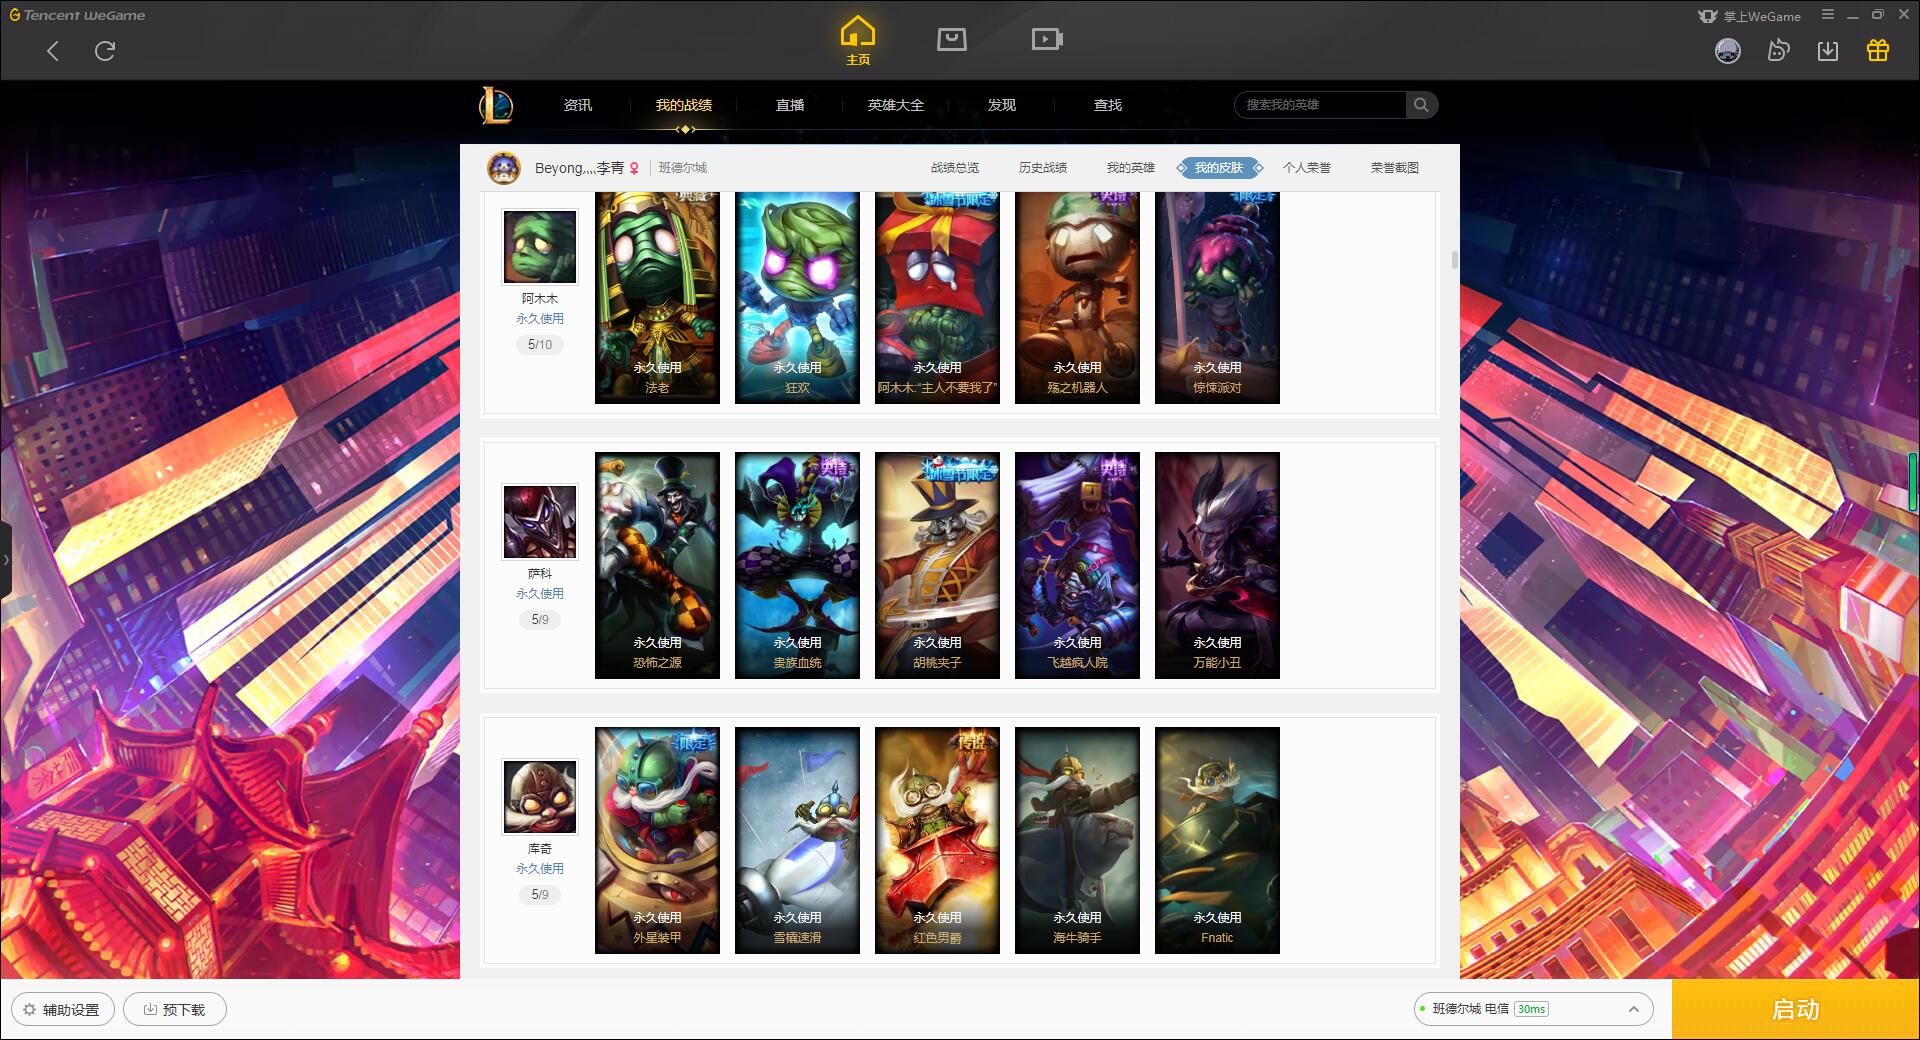Open the 发现 tab
Viewport: 1920px width, 1040px height.
(1002, 105)
